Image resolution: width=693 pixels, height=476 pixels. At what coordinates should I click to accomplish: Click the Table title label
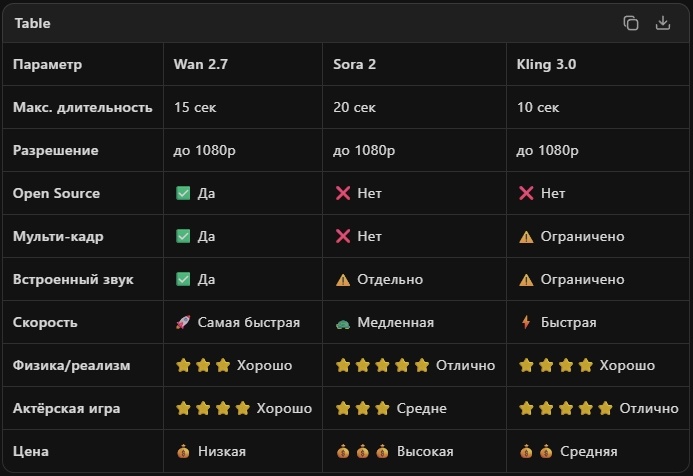(32, 23)
